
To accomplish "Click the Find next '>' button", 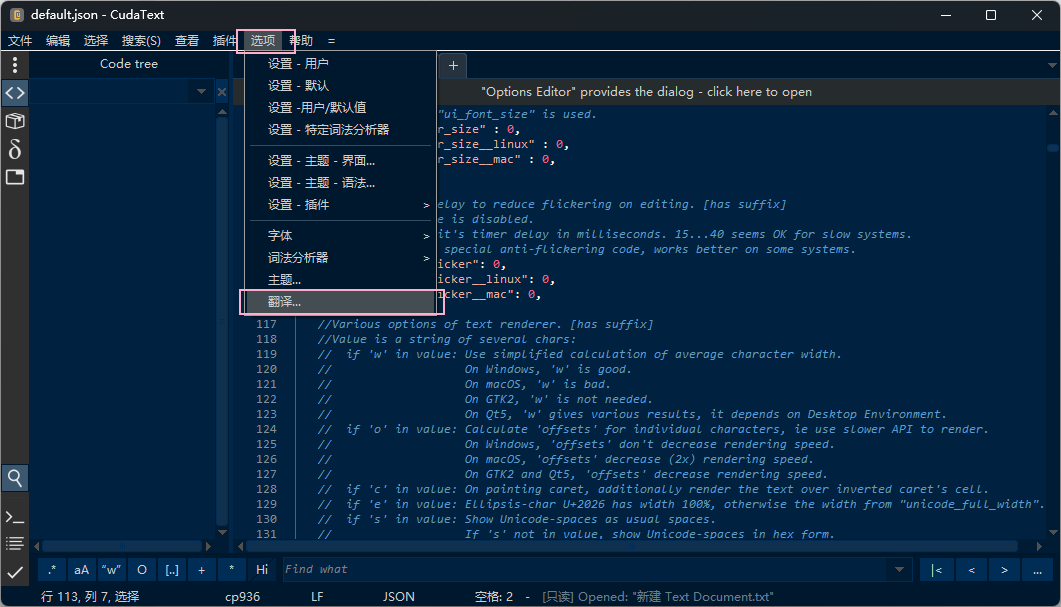I will point(1004,570).
